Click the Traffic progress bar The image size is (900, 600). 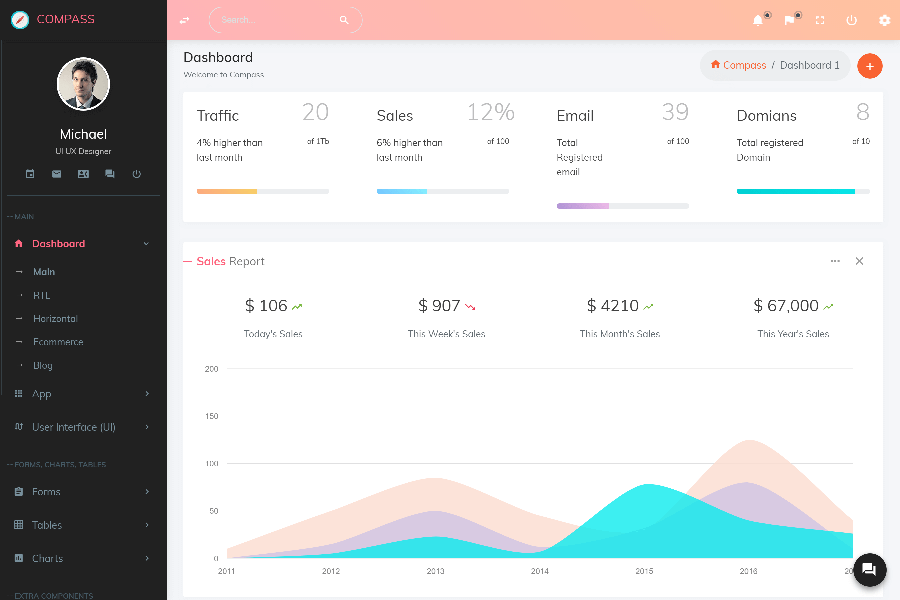click(x=262, y=191)
